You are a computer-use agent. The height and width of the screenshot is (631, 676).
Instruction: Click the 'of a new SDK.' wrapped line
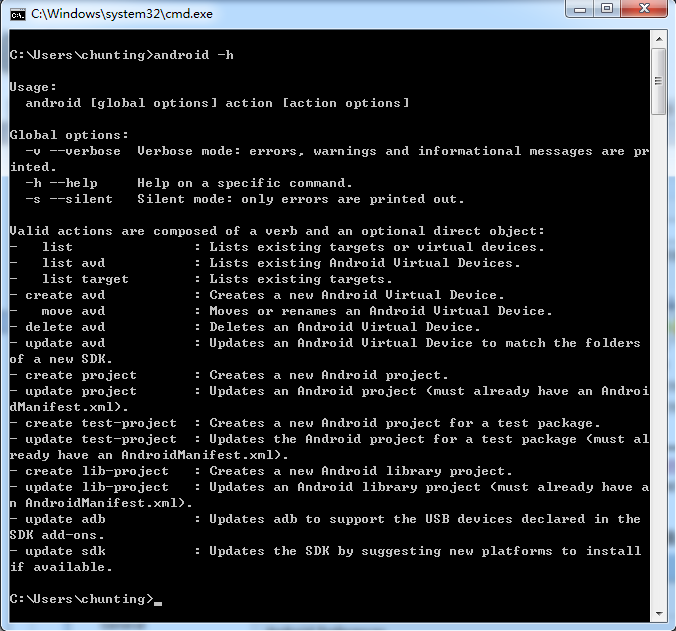pyautogui.click(x=61, y=359)
